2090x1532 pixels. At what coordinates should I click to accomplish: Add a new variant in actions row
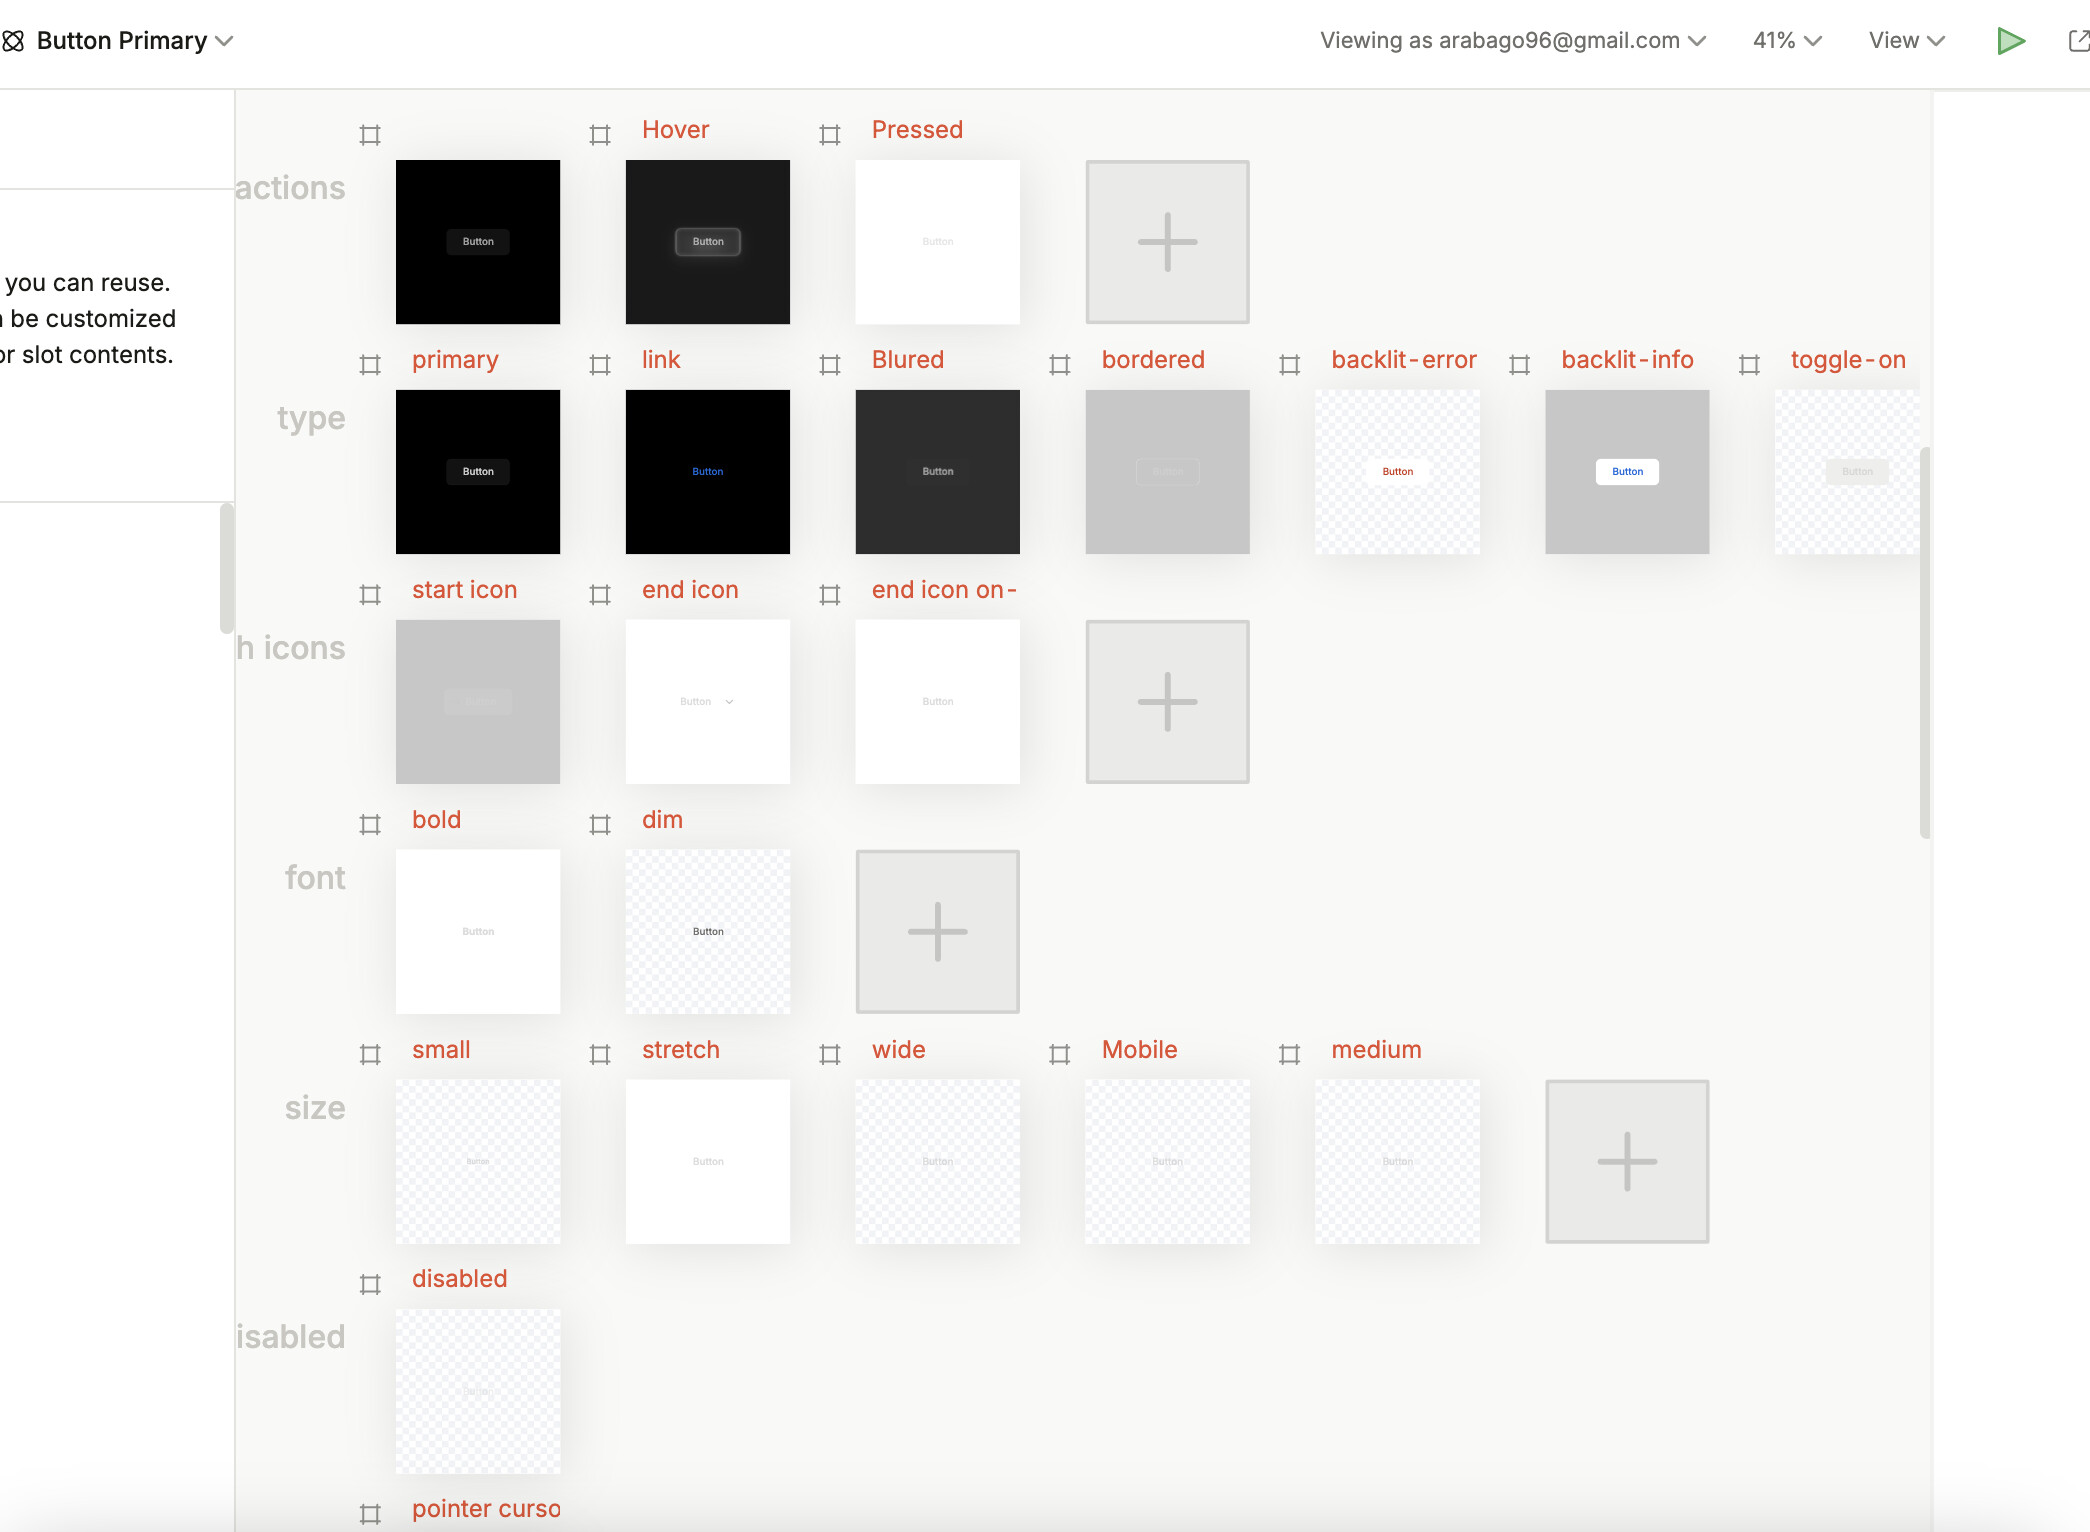click(1167, 242)
